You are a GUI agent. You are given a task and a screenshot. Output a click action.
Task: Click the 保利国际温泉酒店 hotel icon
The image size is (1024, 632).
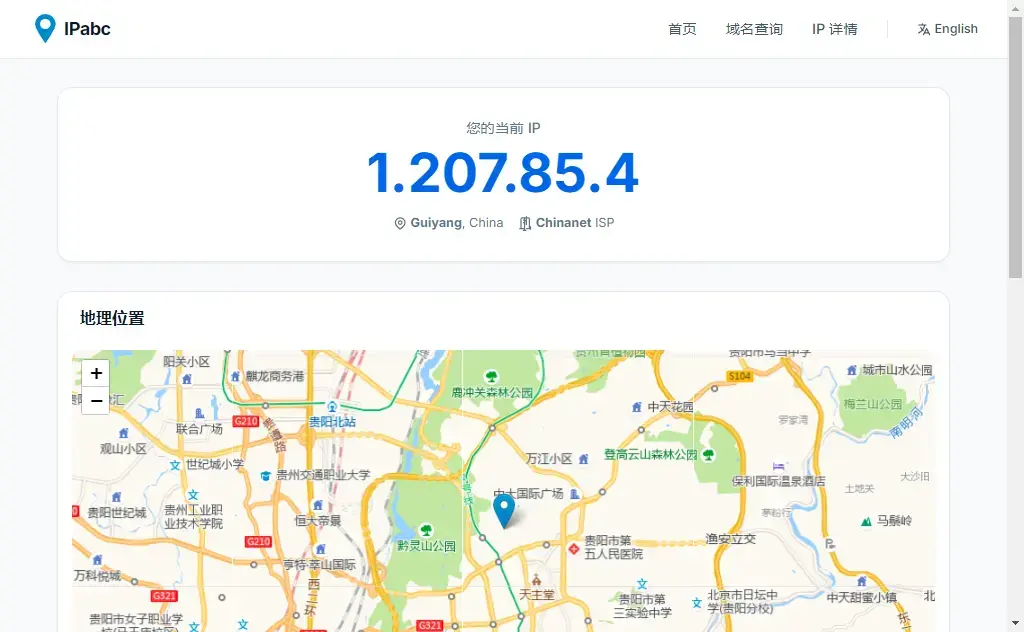778,466
